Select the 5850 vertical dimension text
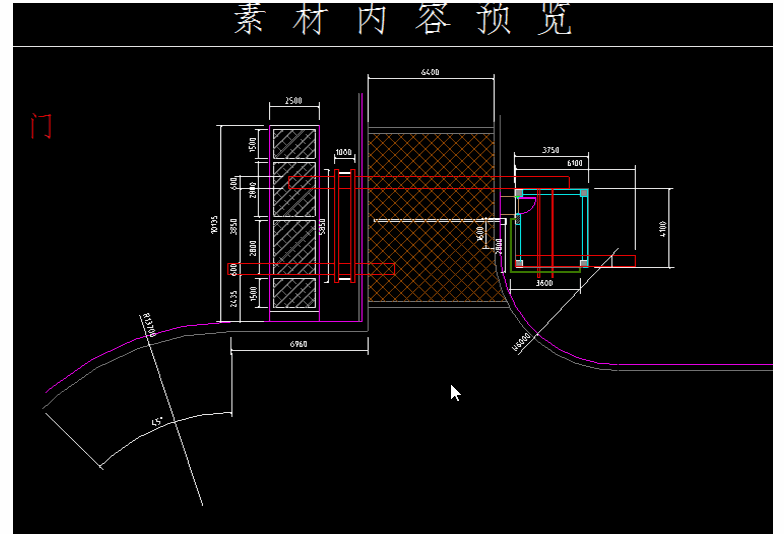 322,227
